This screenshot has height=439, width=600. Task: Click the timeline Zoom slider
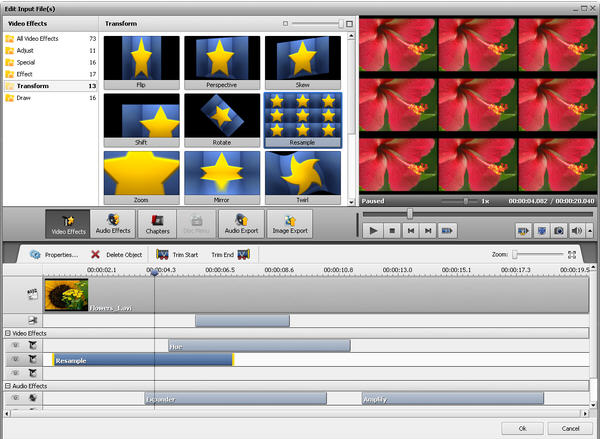coord(516,255)
